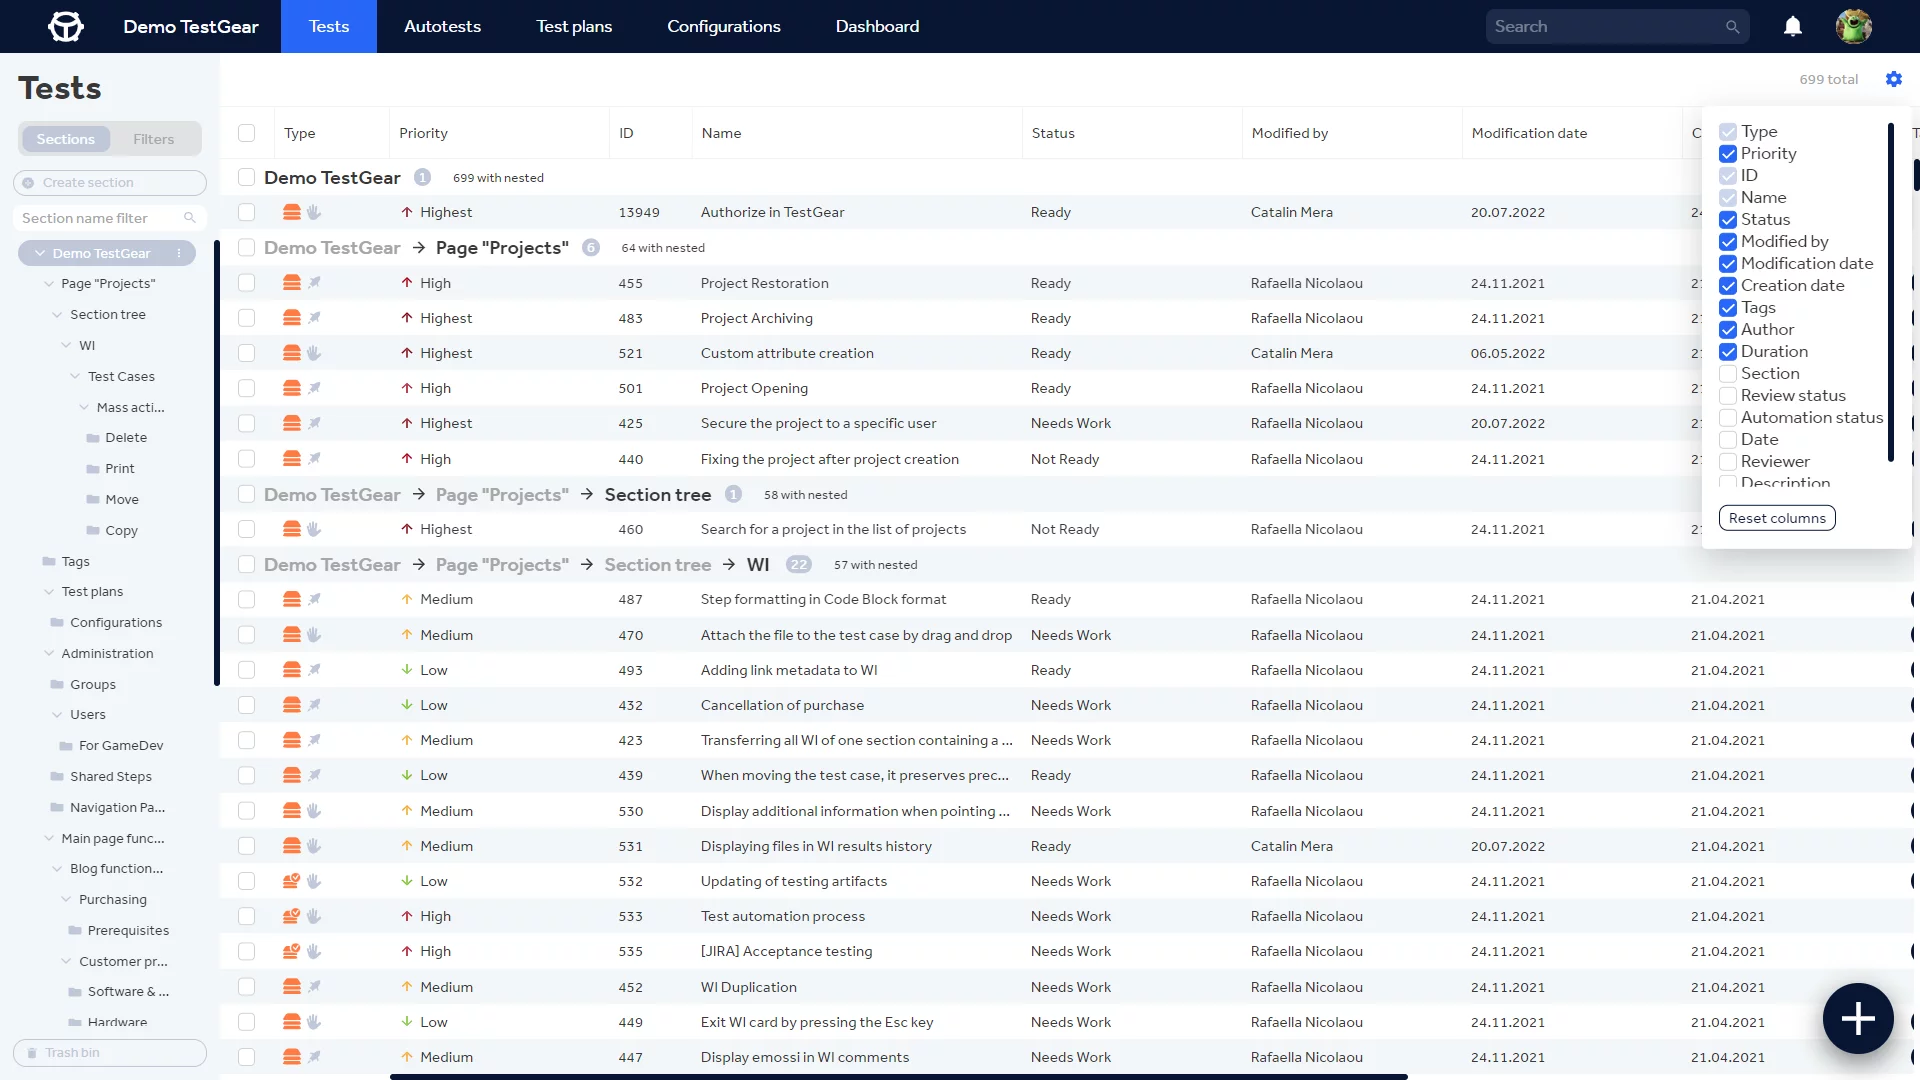This screenshot has width=1920, height=1080.
Task: Click the type icon for Updating of testing artifacts
Action: [x=291, y=881]
